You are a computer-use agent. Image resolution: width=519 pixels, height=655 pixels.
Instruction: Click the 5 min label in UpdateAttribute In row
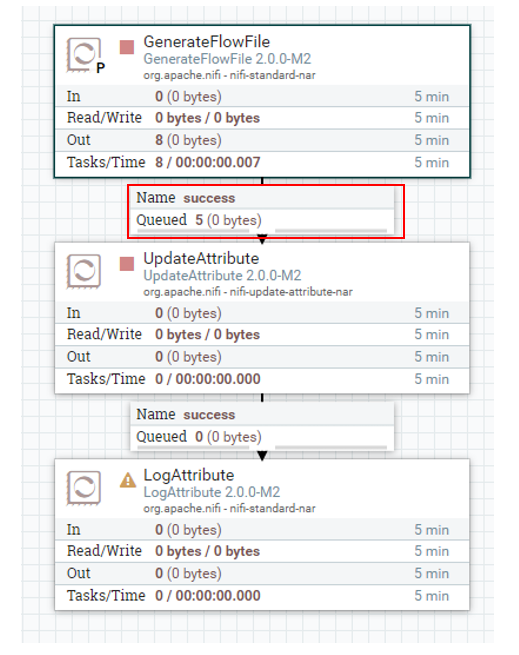point(432,313)
